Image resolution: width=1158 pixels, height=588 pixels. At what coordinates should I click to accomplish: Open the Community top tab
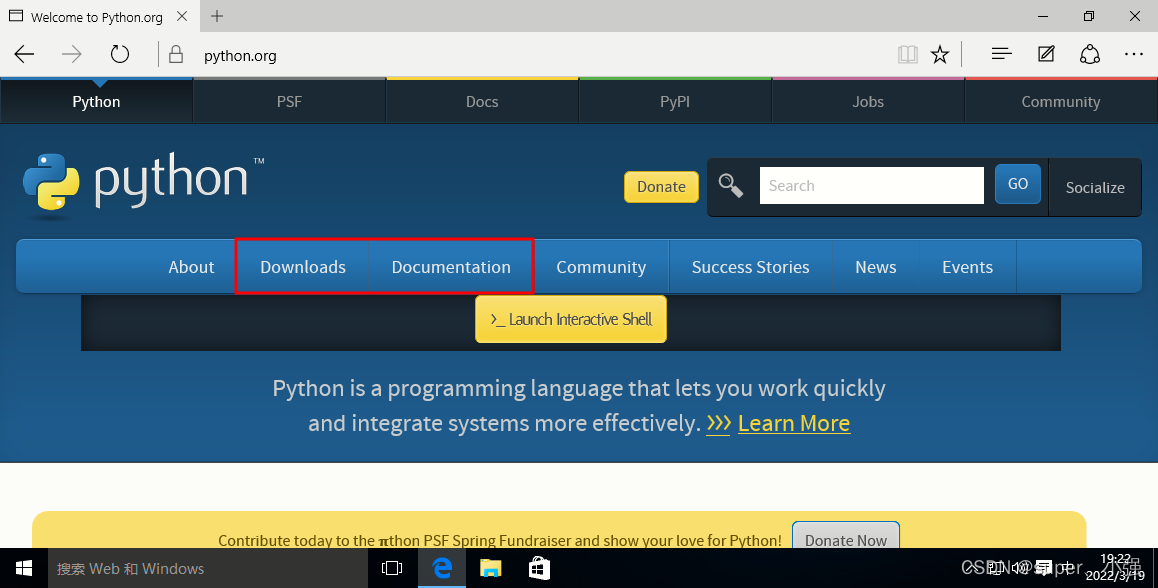(x=1061, y=101)
